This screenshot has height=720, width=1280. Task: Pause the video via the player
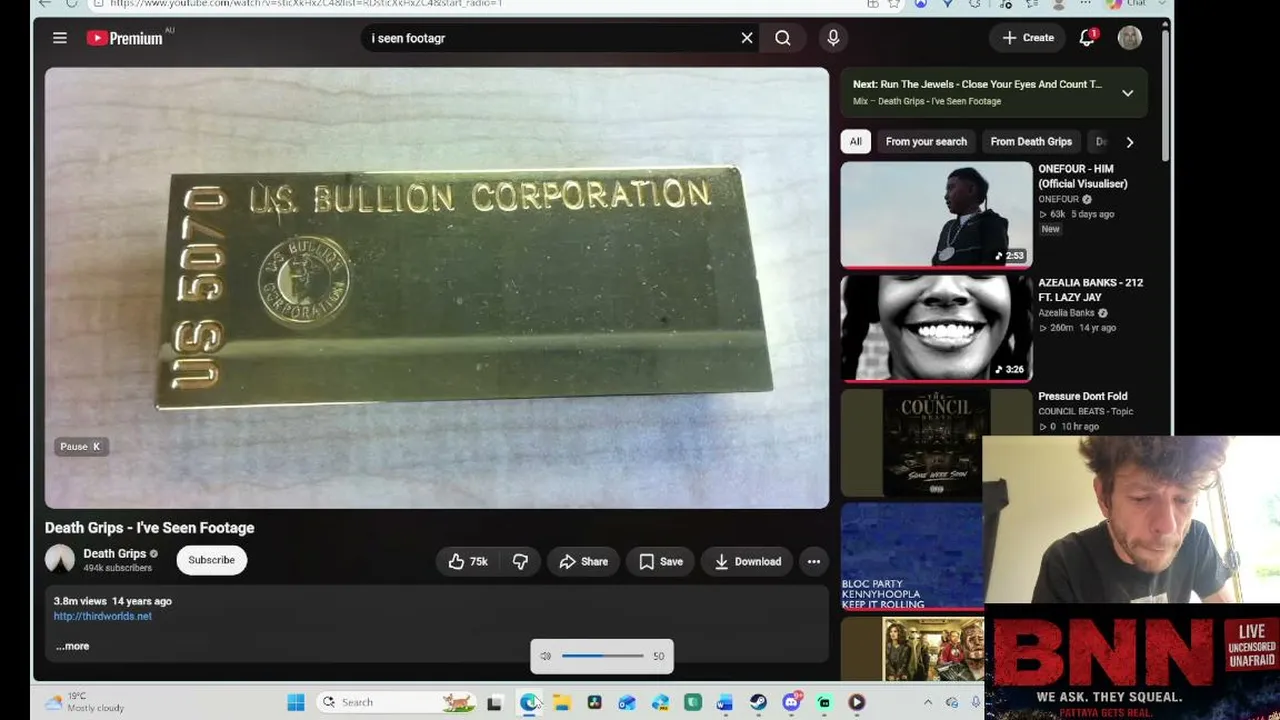click(437, 288)
